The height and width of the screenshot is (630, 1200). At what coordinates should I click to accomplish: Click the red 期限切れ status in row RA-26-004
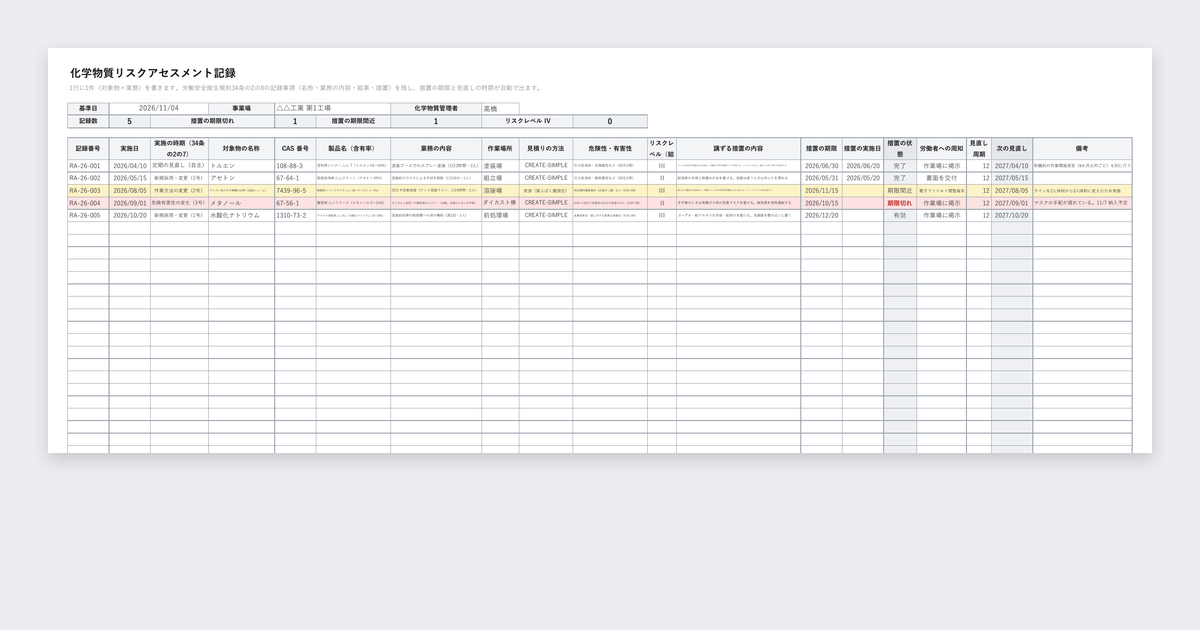[899, 203]
